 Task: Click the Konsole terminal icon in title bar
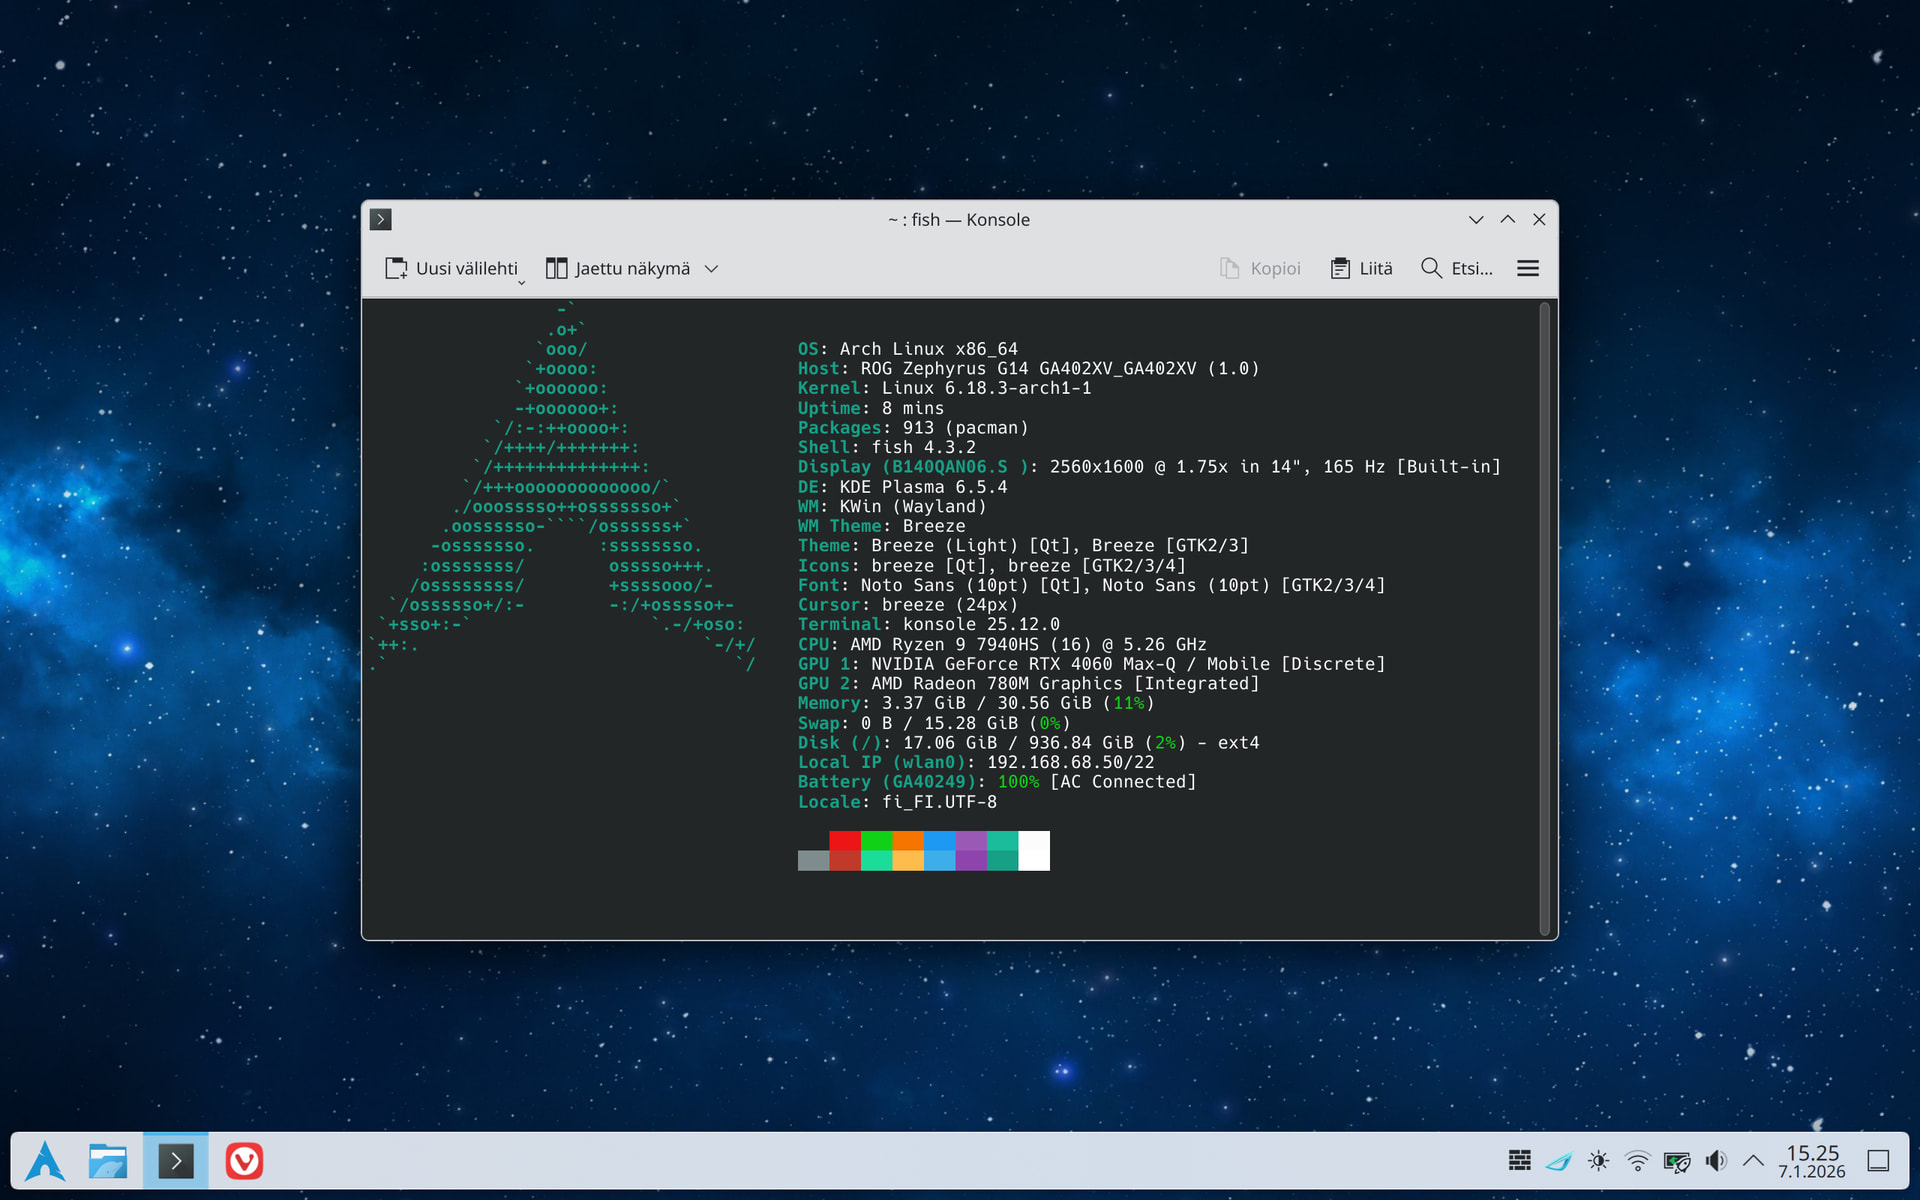(381, 219)
